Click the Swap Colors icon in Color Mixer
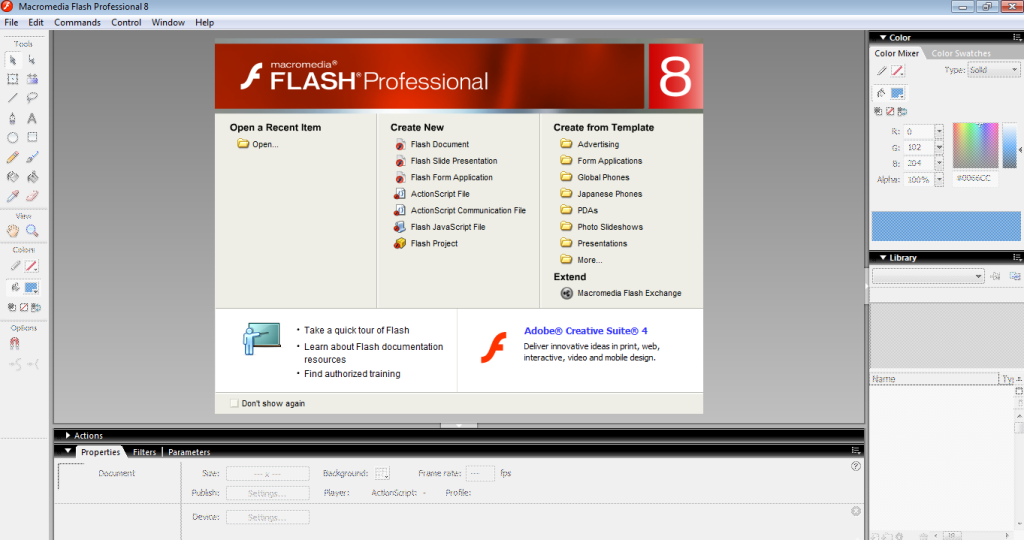This screenshot has height=540, width=1024. click(x=902, y=112)
